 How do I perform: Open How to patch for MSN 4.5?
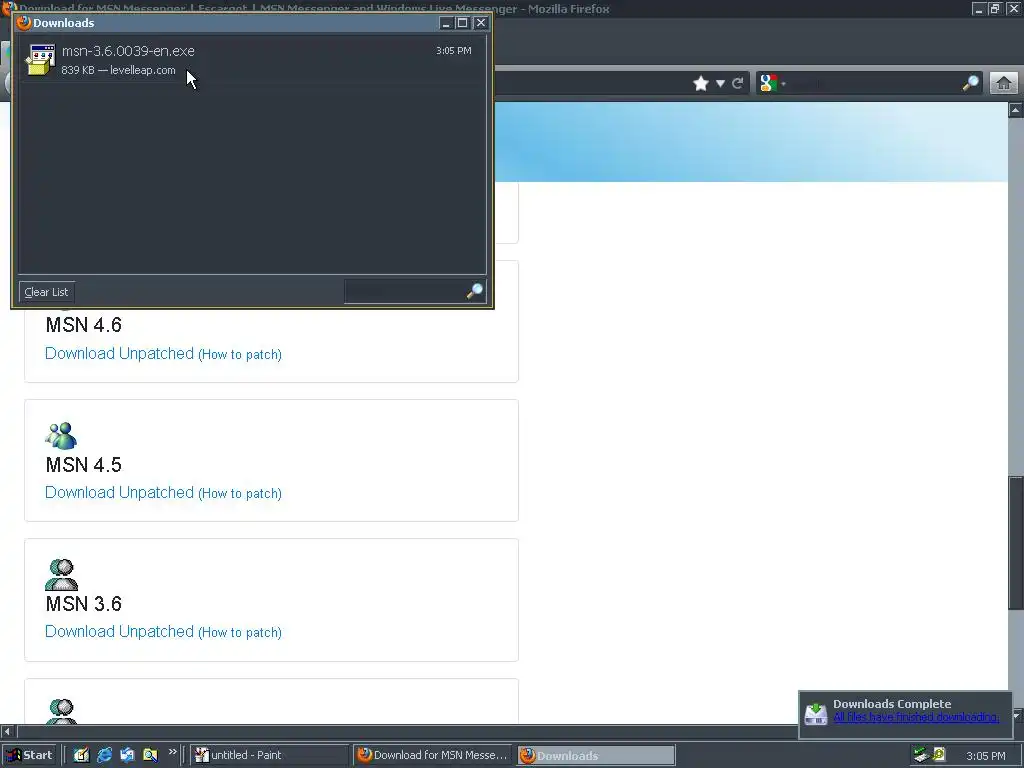(240, 494)
